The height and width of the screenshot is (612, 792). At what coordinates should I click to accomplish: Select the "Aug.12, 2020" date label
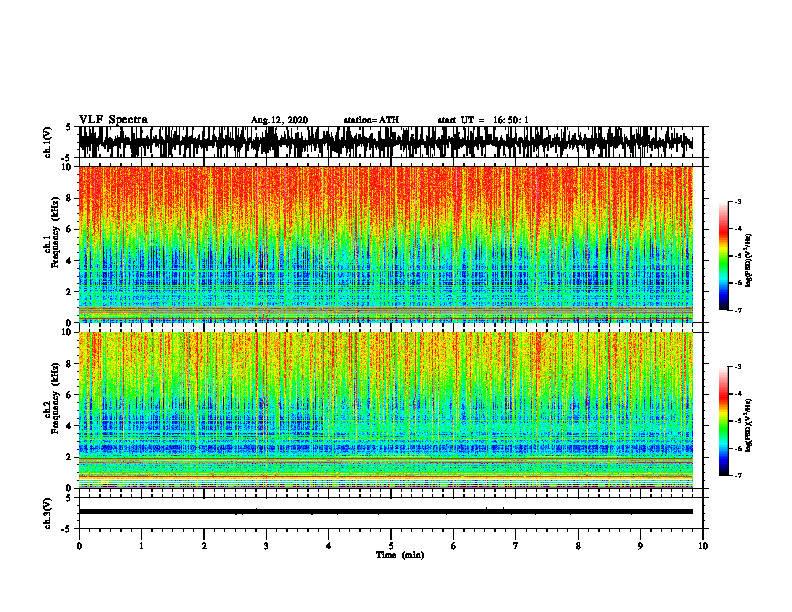[x=279, y=120]
